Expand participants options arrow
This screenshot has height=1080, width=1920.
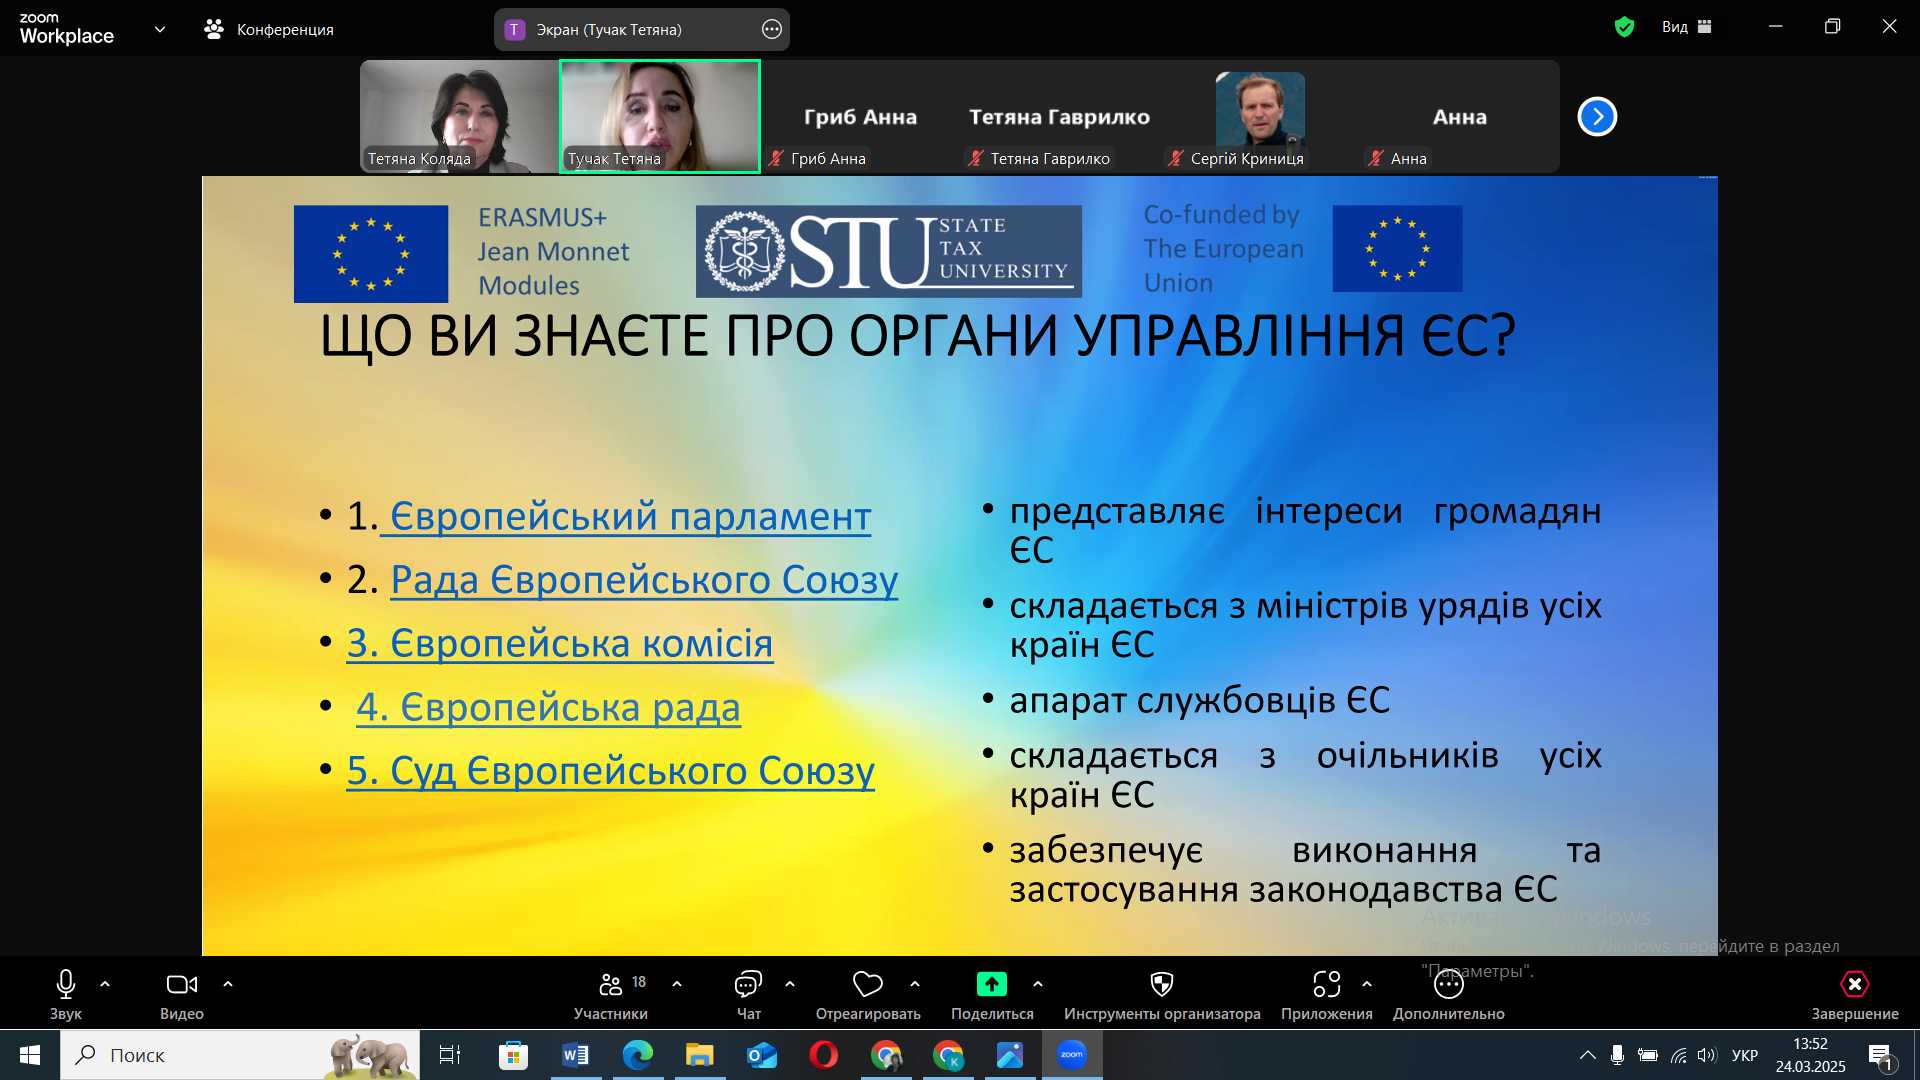(x=677, y=984)
